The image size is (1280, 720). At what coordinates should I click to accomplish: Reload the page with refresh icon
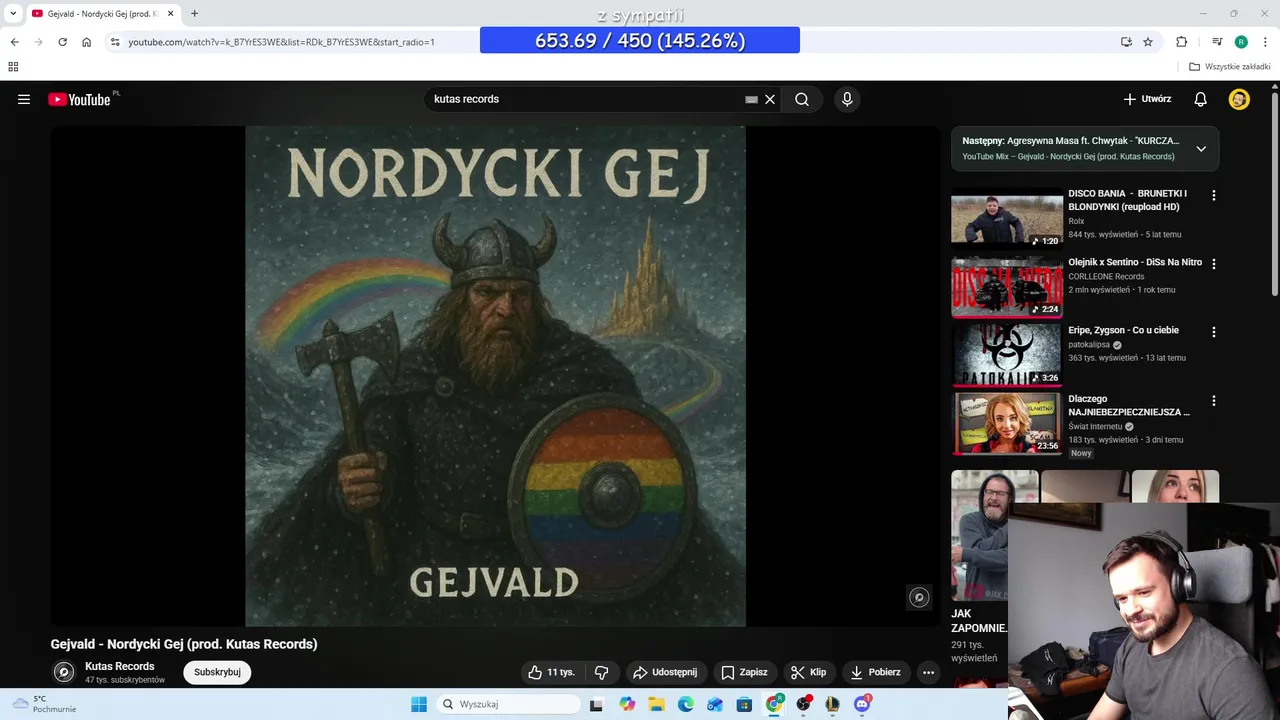pos(62,42)
